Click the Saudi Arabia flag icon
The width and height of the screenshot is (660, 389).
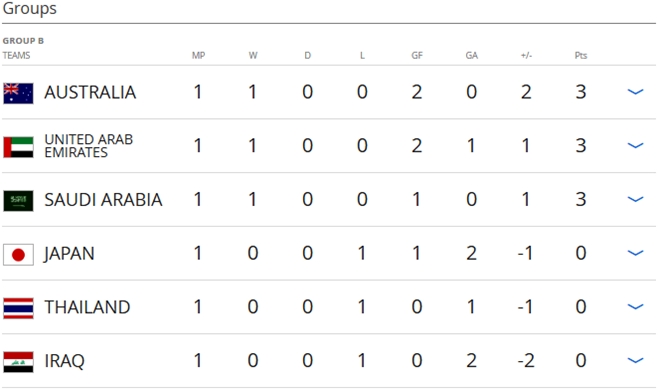pyautogui.click(x=18, y=201)
